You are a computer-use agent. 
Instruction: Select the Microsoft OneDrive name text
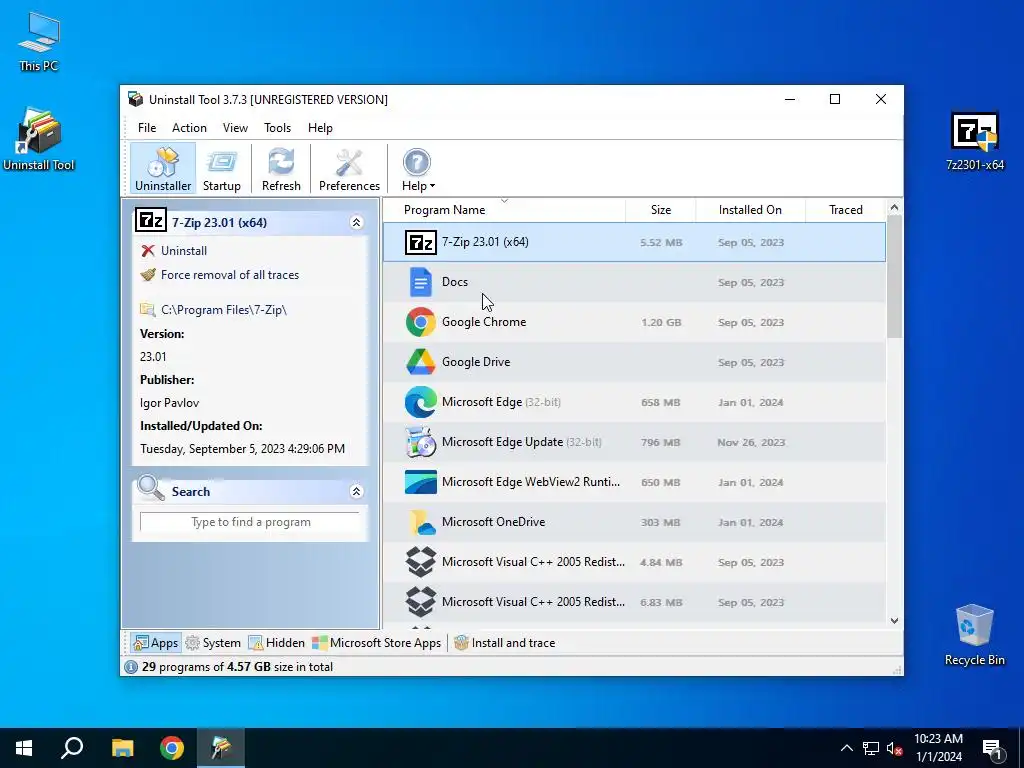(x=493, y=522)
